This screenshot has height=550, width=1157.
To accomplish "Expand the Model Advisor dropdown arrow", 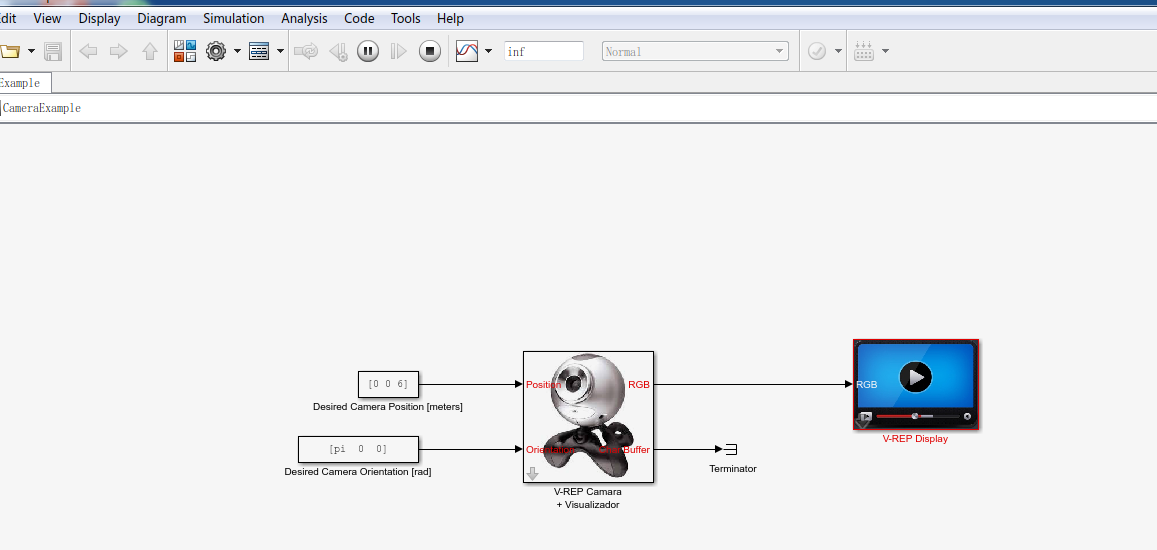I will tap(838, 51).
